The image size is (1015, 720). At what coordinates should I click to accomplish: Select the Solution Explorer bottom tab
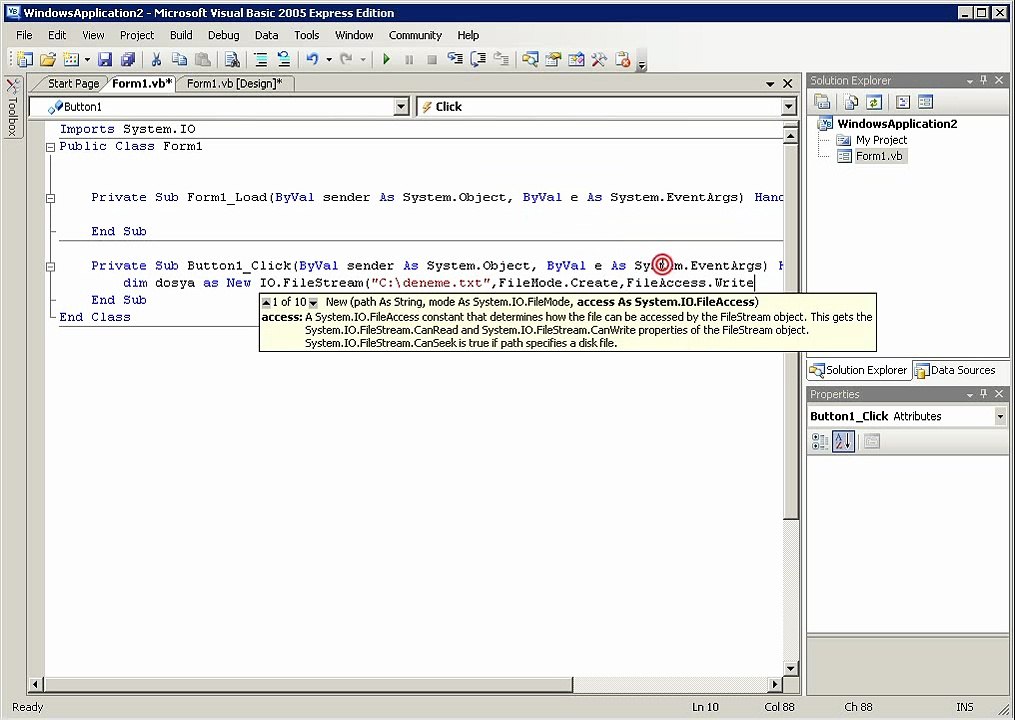pos(859,370)
